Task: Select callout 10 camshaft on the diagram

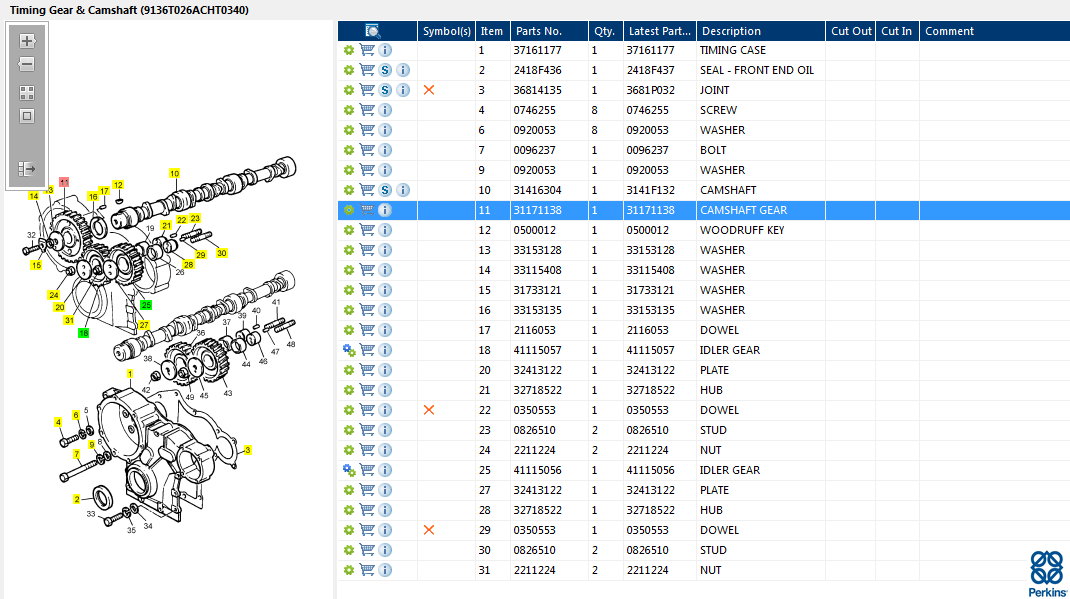Action: click(175, 174)
